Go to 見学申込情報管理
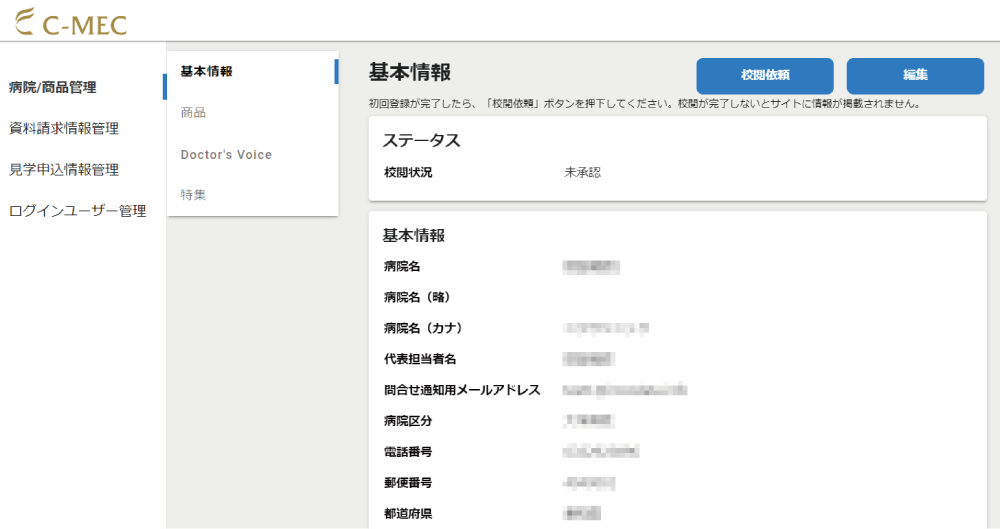Viewport: 1000px width, 529px height. point(64,170)
